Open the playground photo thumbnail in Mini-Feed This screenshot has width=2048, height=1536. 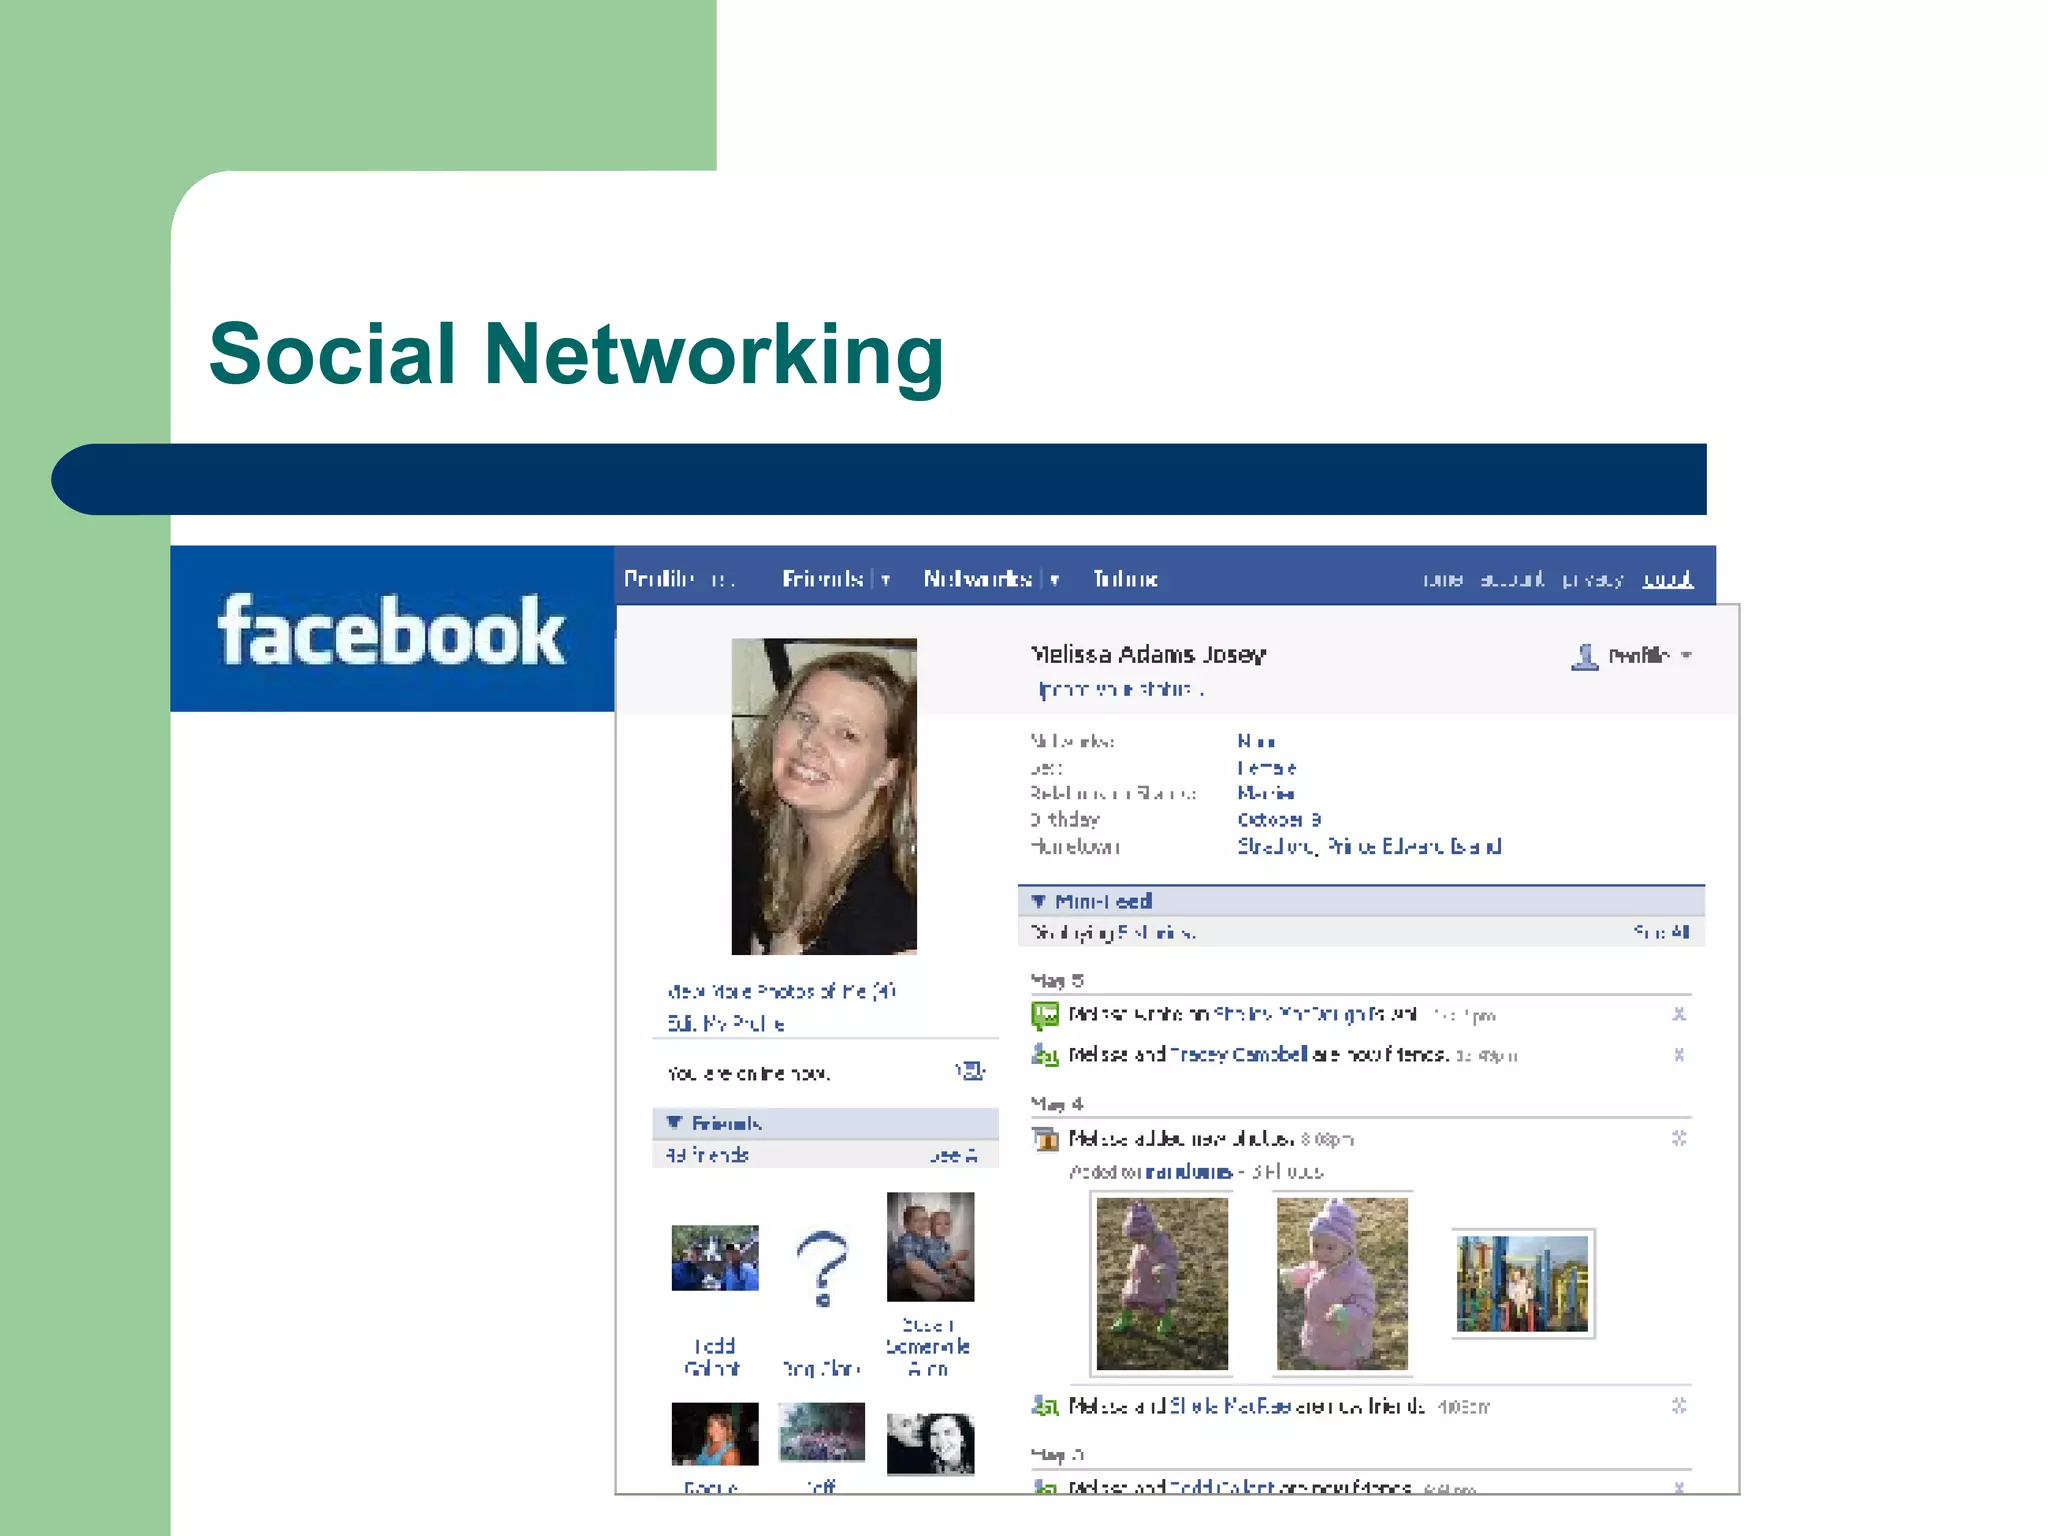pyautogui.click(x=1522, y=1283)
